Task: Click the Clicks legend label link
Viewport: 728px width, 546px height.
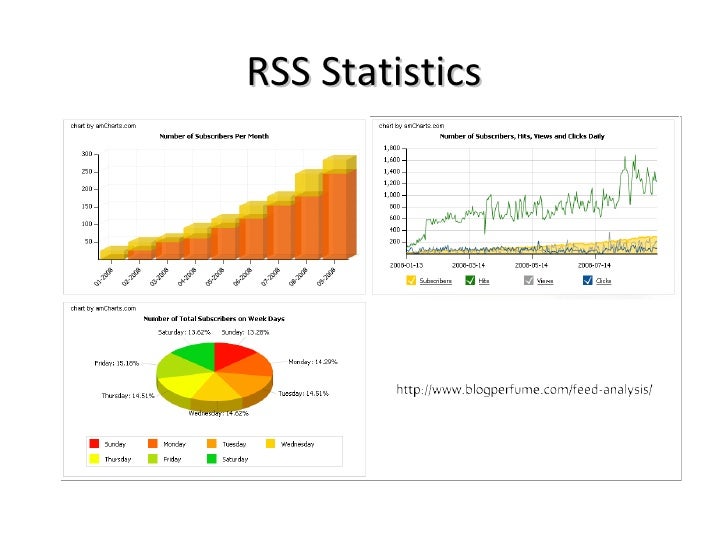Action: click(x=603, y=281)
